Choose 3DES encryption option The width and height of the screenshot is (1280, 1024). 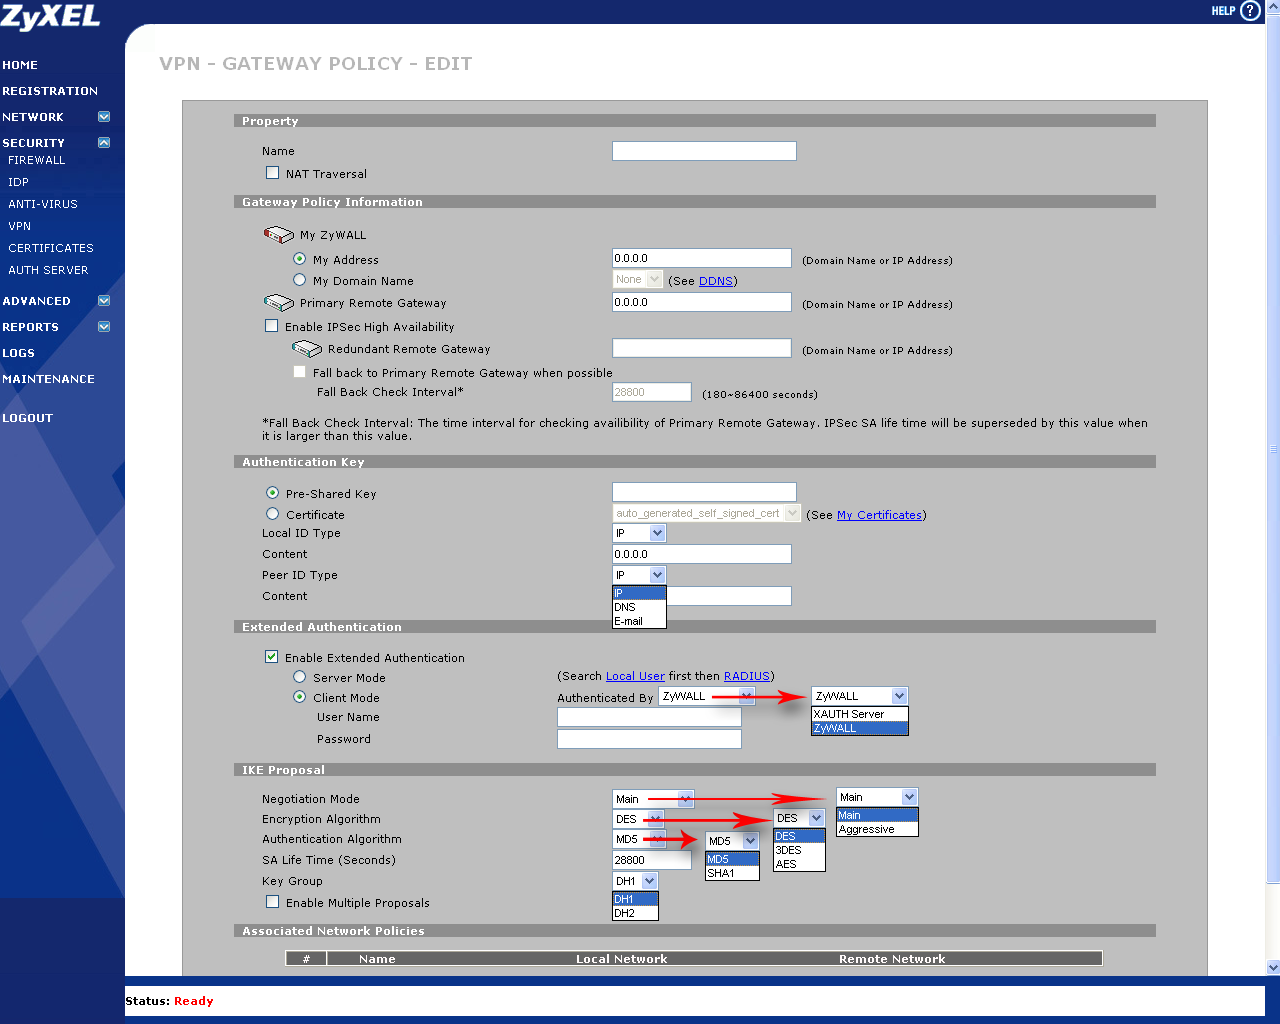(x=799, y=850)
